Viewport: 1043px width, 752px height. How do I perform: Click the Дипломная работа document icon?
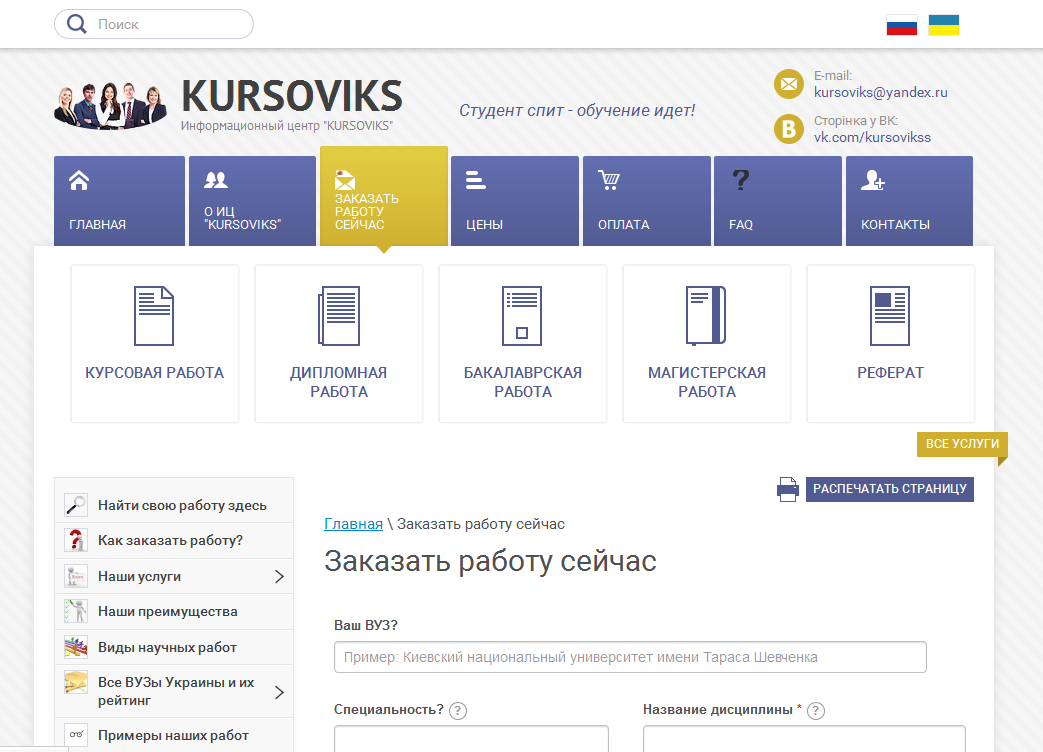339,316
